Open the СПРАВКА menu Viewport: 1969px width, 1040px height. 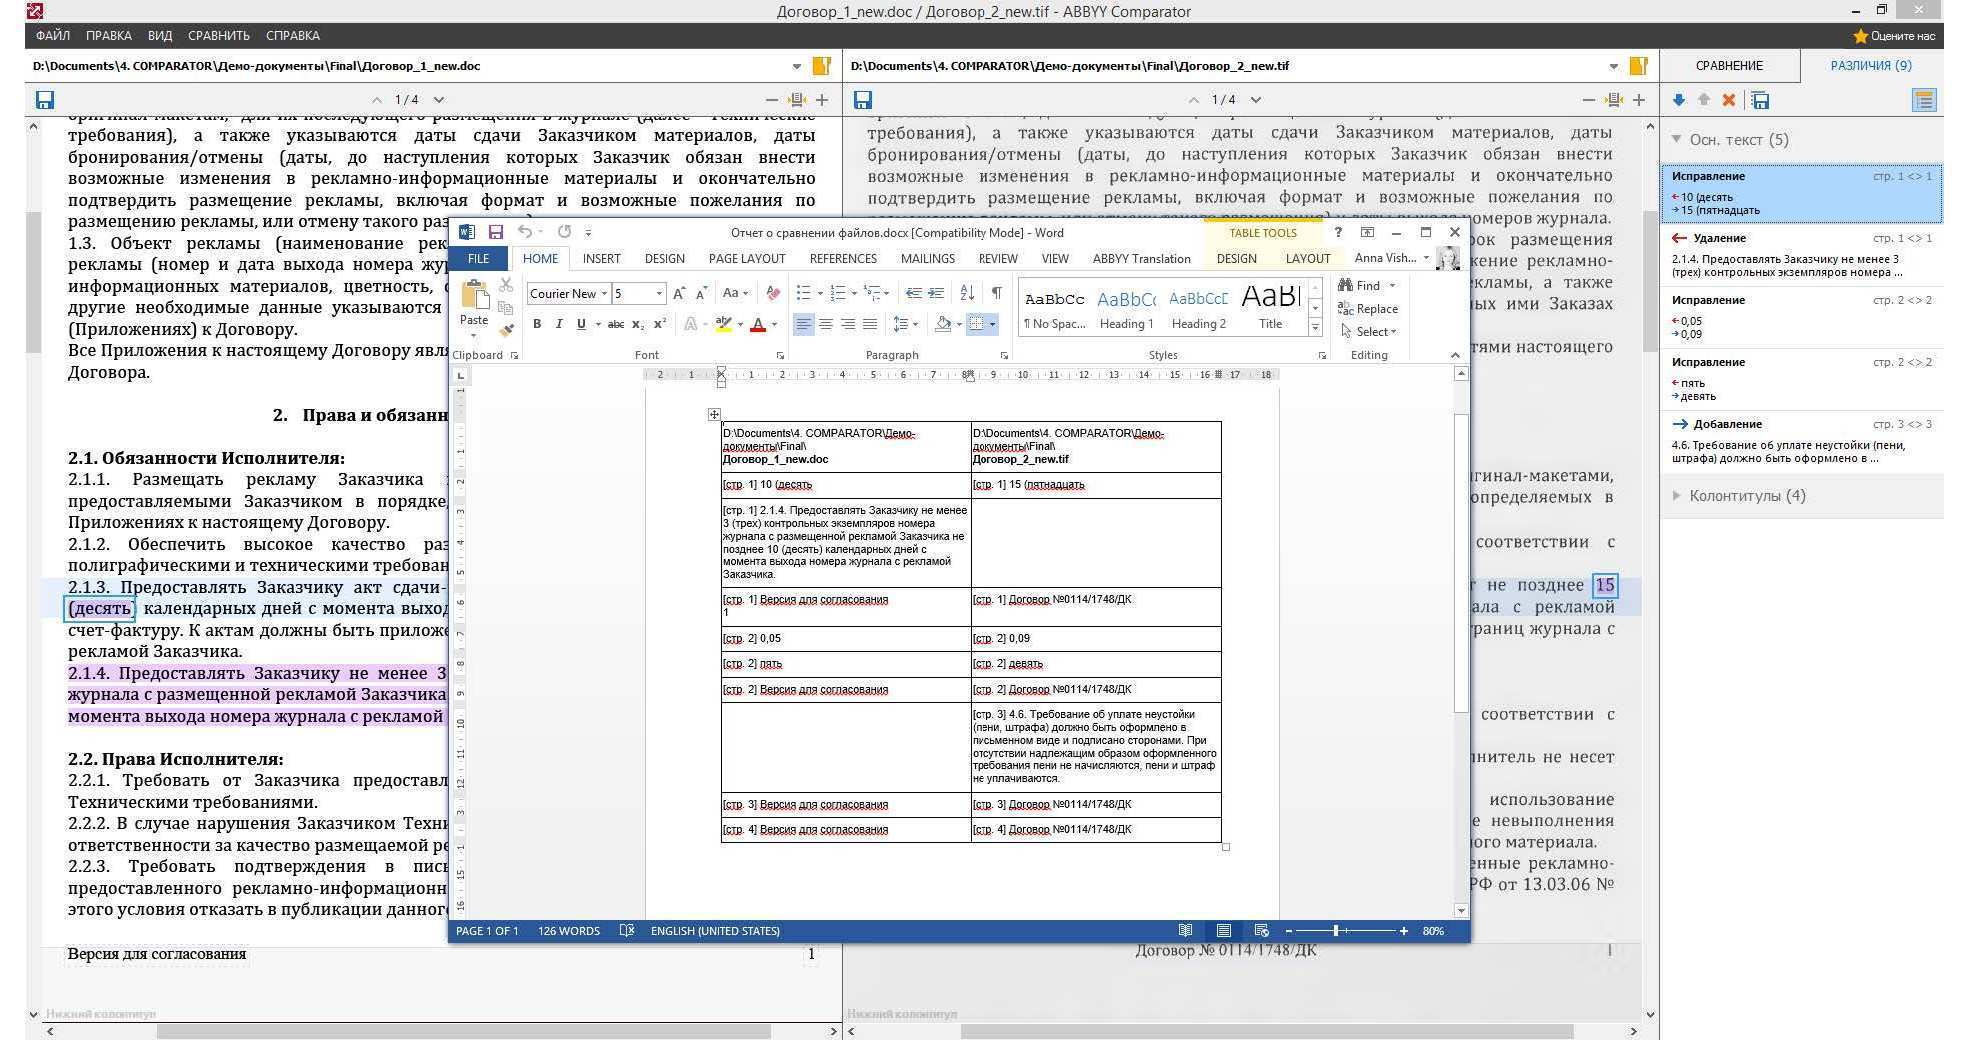[293, 36]
